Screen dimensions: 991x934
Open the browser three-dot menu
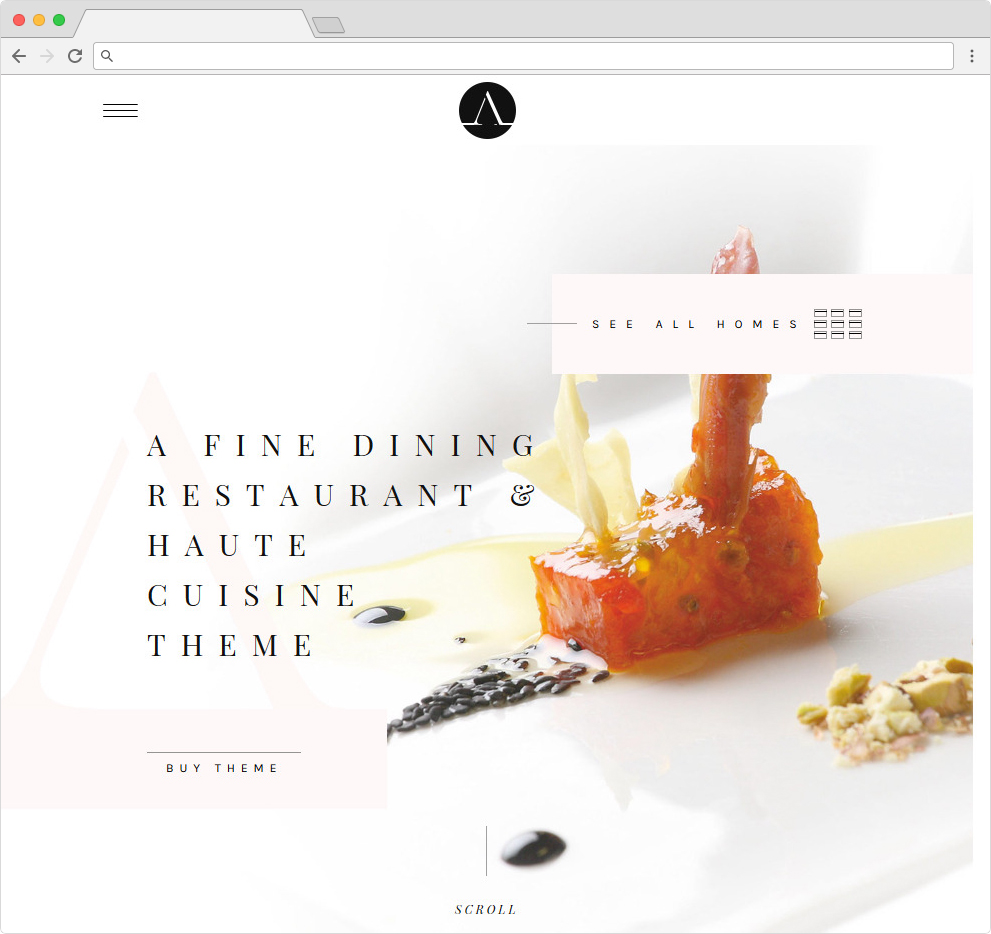pos(971,56)
